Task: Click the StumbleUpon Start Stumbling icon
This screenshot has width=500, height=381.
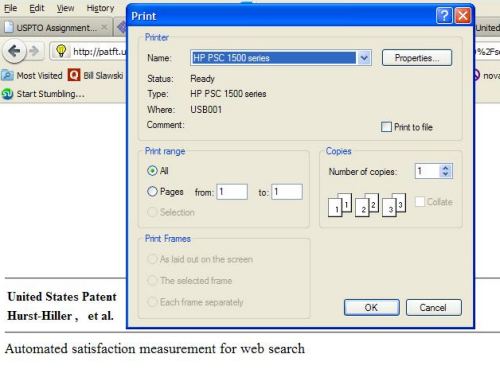Action: point(7,94)
